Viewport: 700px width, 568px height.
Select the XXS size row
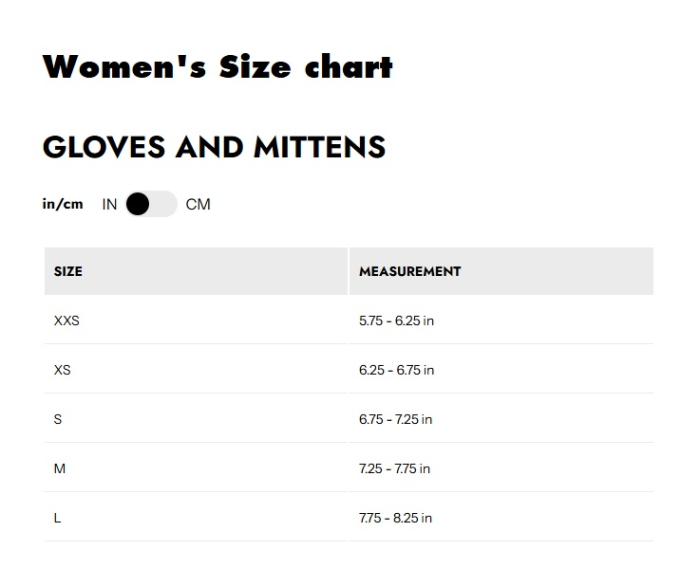point(349,320)
